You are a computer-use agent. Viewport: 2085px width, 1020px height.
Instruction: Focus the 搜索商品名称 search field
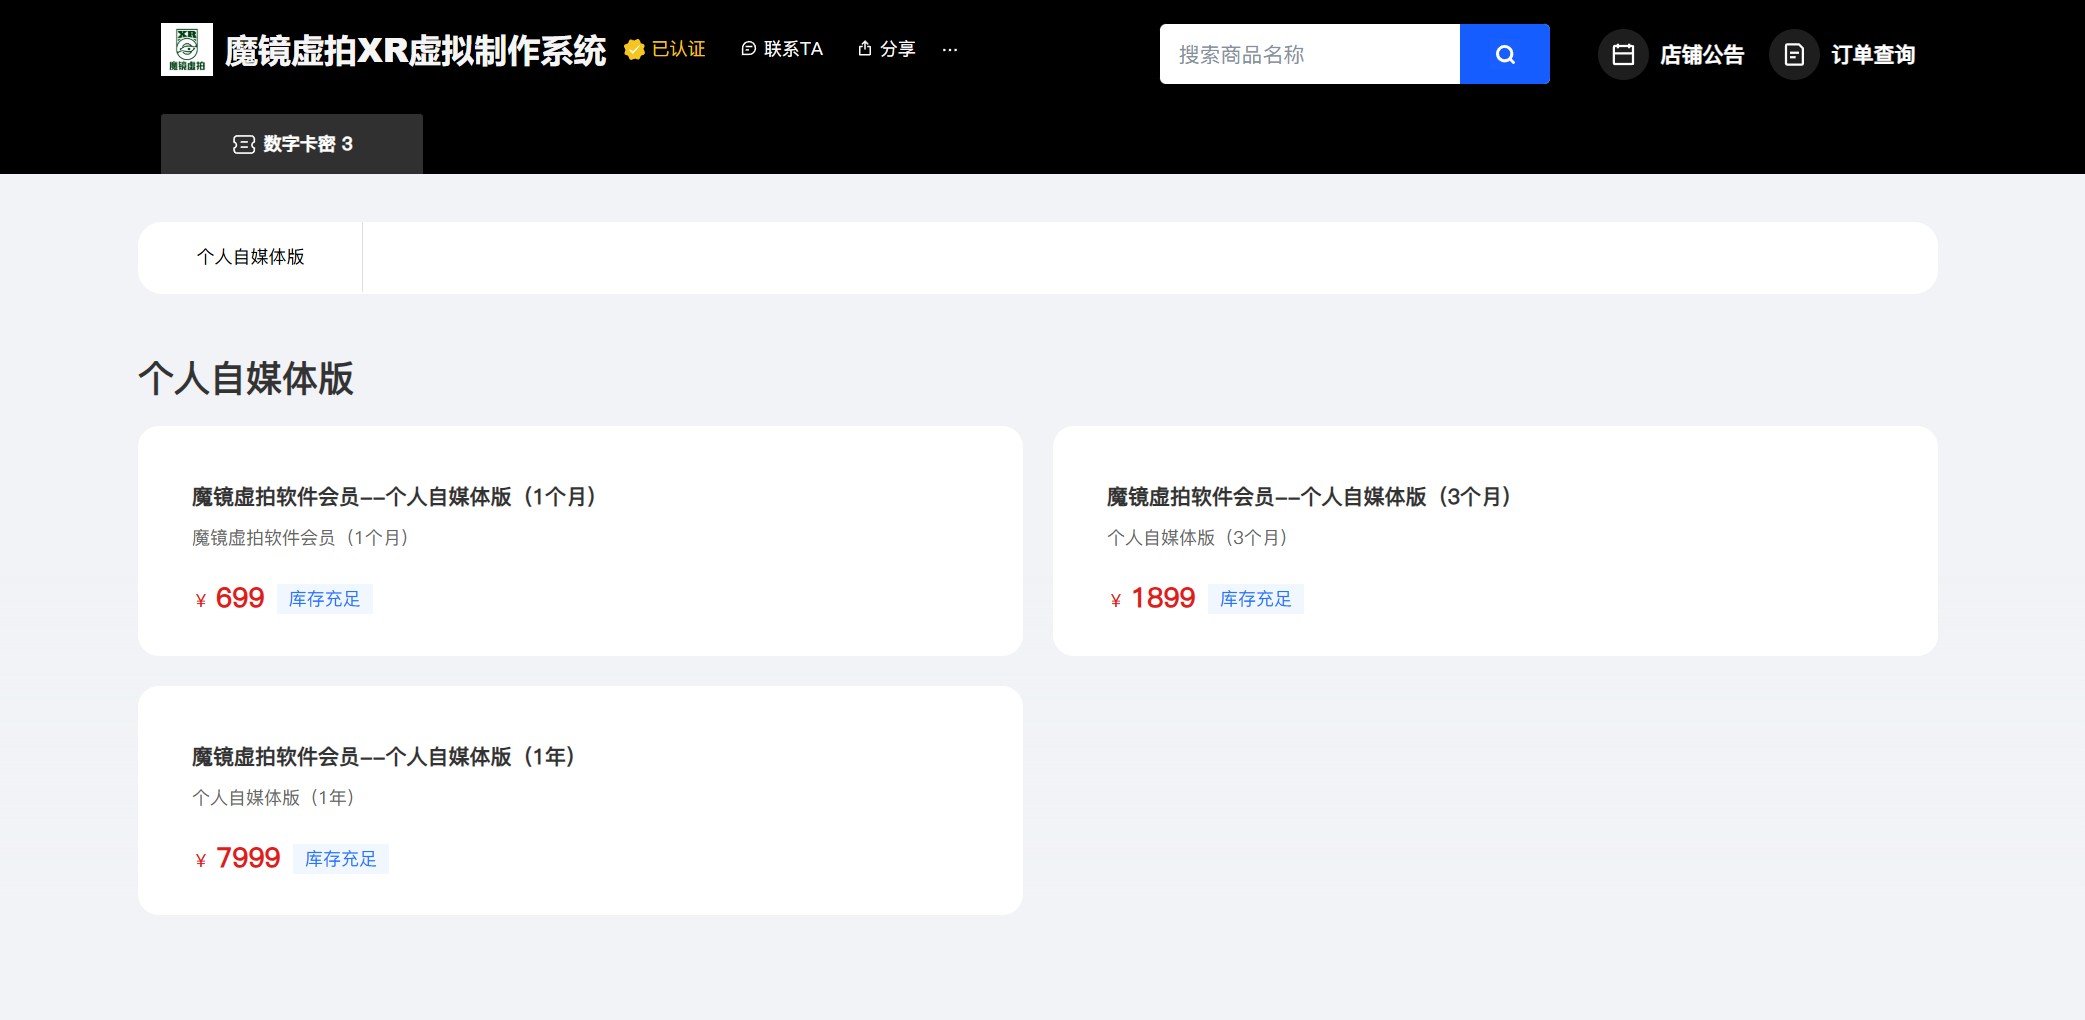pos(1310,54)
